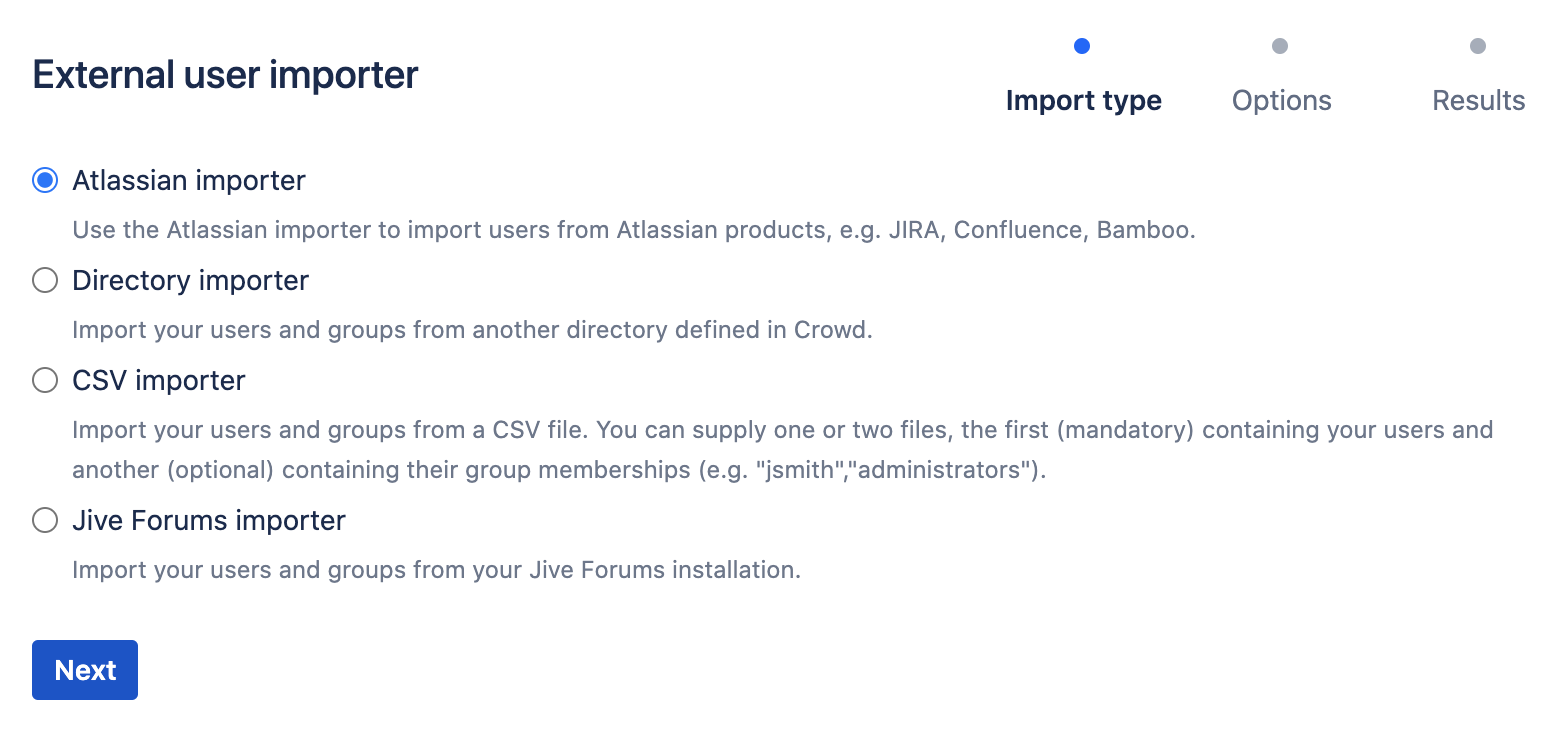The width and height of the screenshot is (1566, 748).
Task: Open the Options step label
Action: 1281,101
